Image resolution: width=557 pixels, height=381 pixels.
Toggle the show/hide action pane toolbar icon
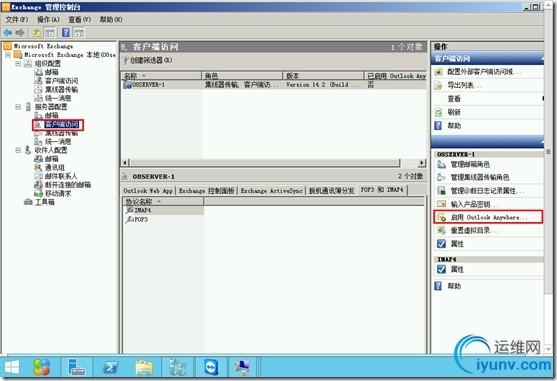coord(79,33)
